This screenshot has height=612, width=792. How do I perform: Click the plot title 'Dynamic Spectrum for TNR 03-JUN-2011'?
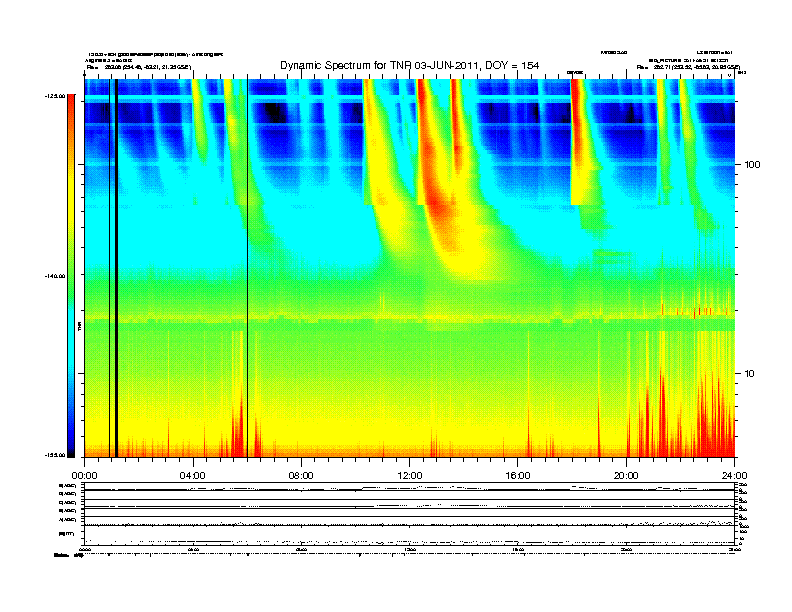click(x=410, y=65)
